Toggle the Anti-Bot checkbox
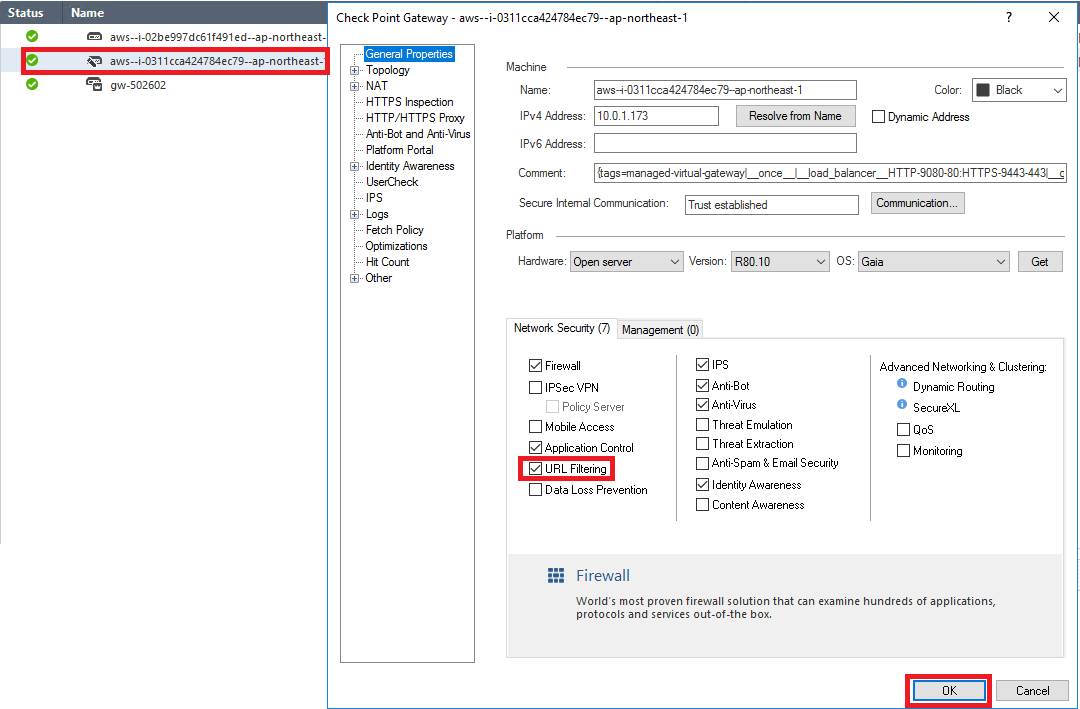 point(703,385)
